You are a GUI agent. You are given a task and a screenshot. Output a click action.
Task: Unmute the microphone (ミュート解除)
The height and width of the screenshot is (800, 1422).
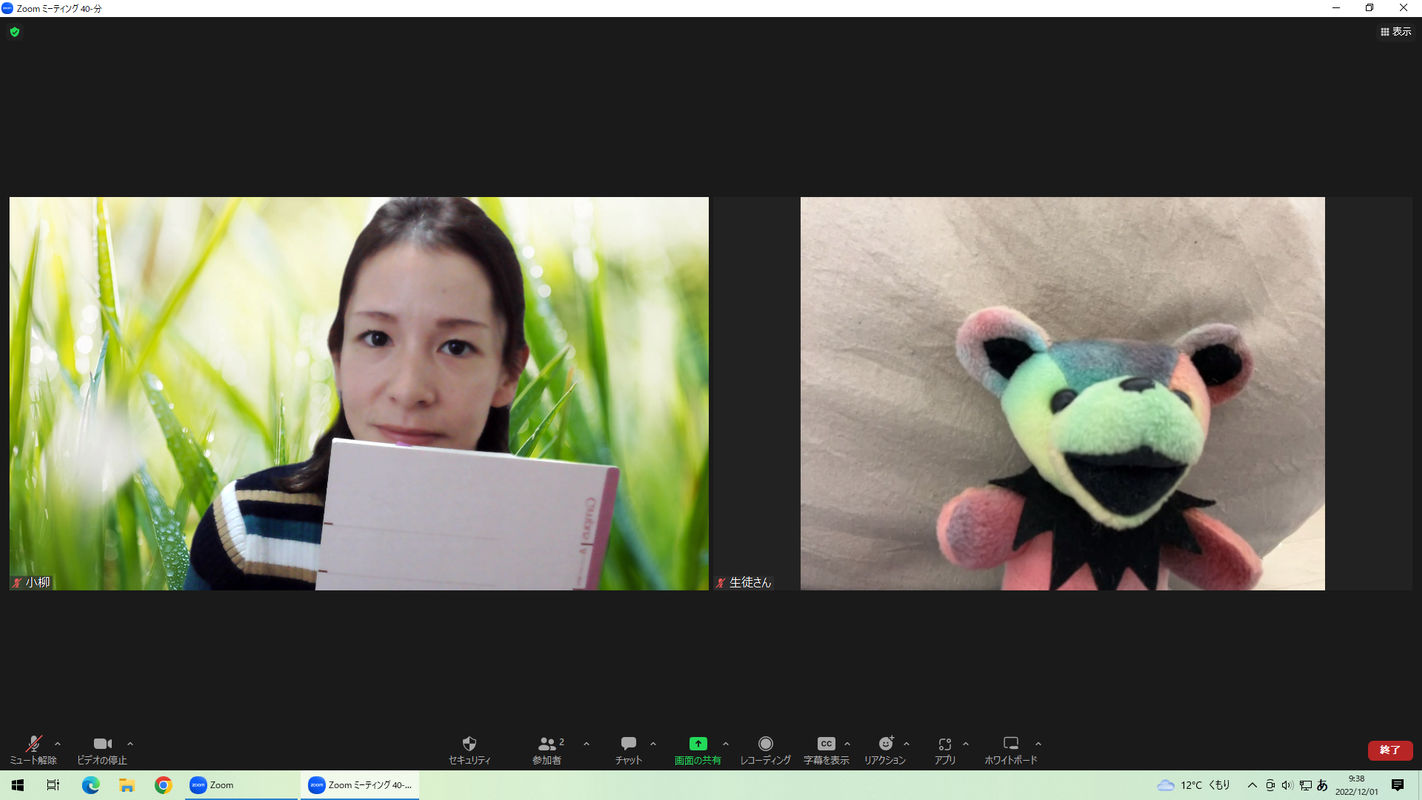click(33, 750)
